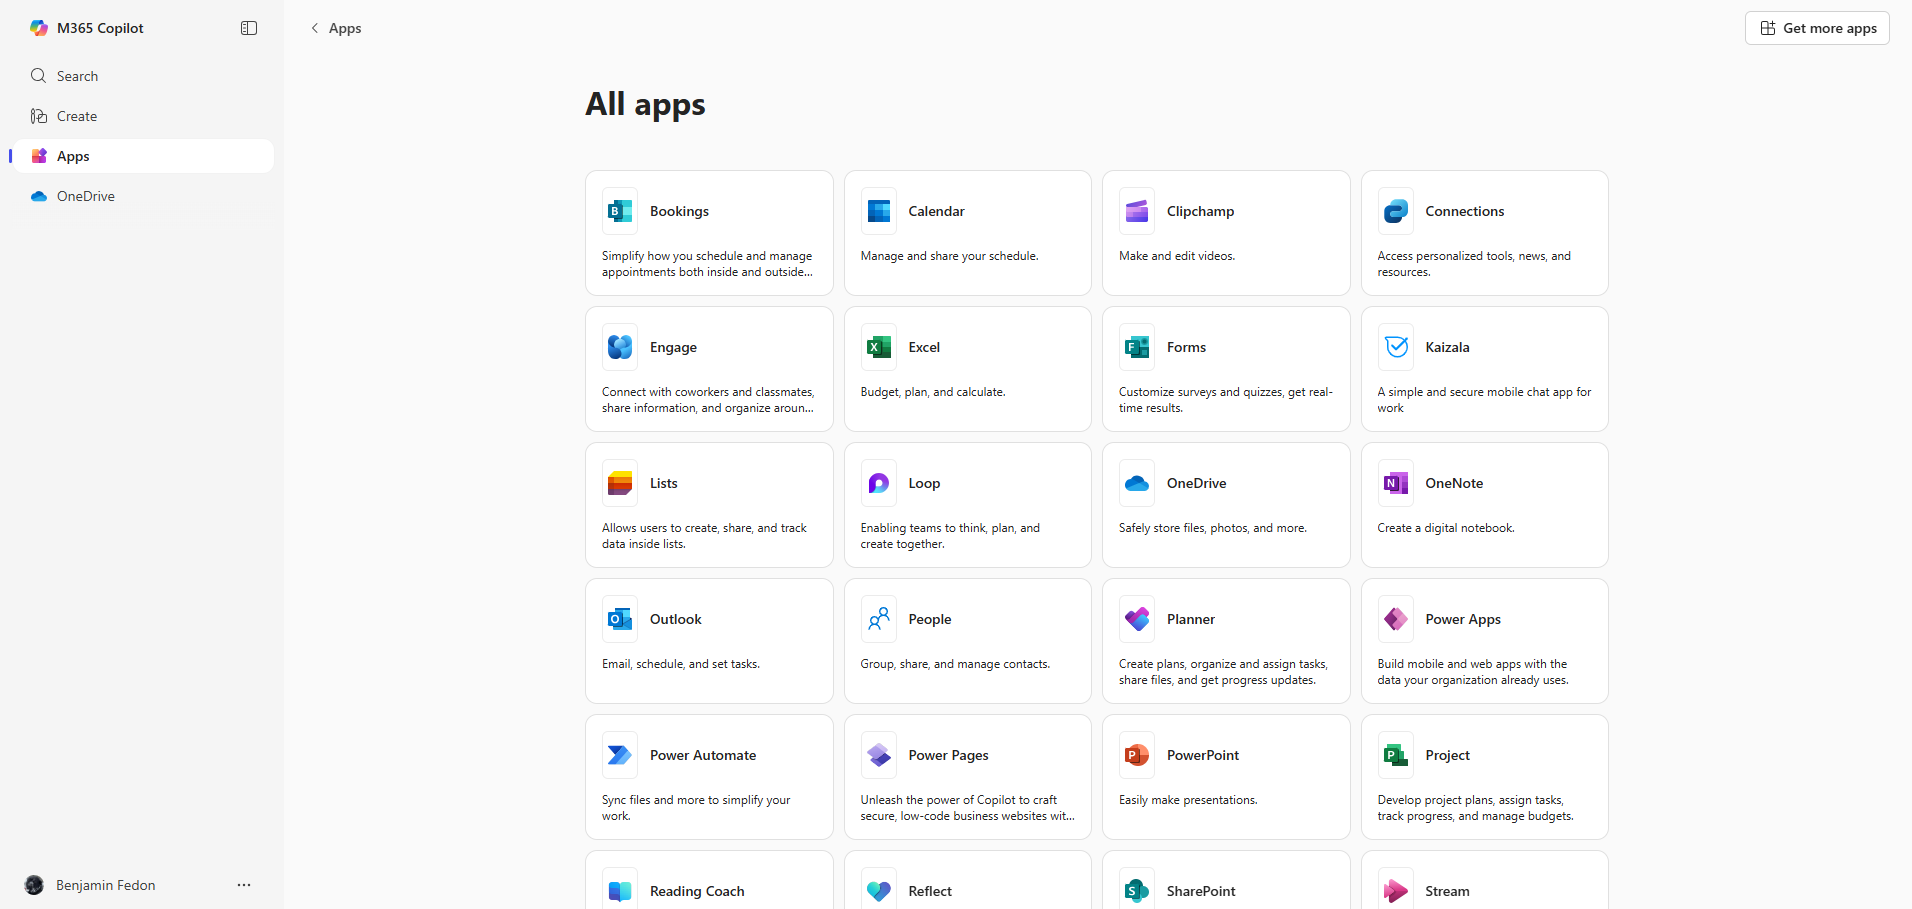Click the OneDrive card icon in All apps
Image resolution: width=1912 pixels, height=909 pixels.
coord(1137,483)
